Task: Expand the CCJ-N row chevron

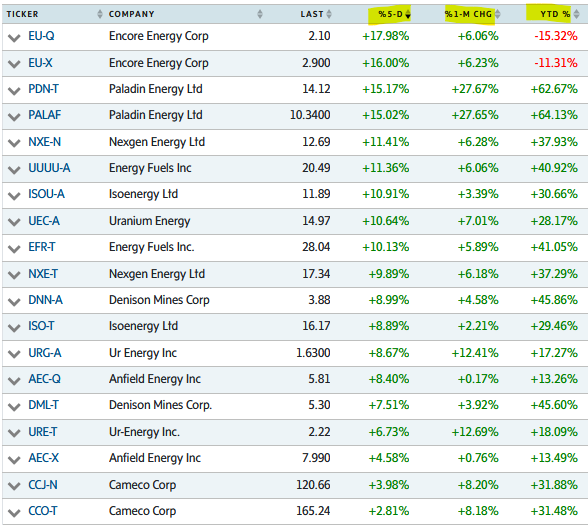Action: tap(14, 486)
